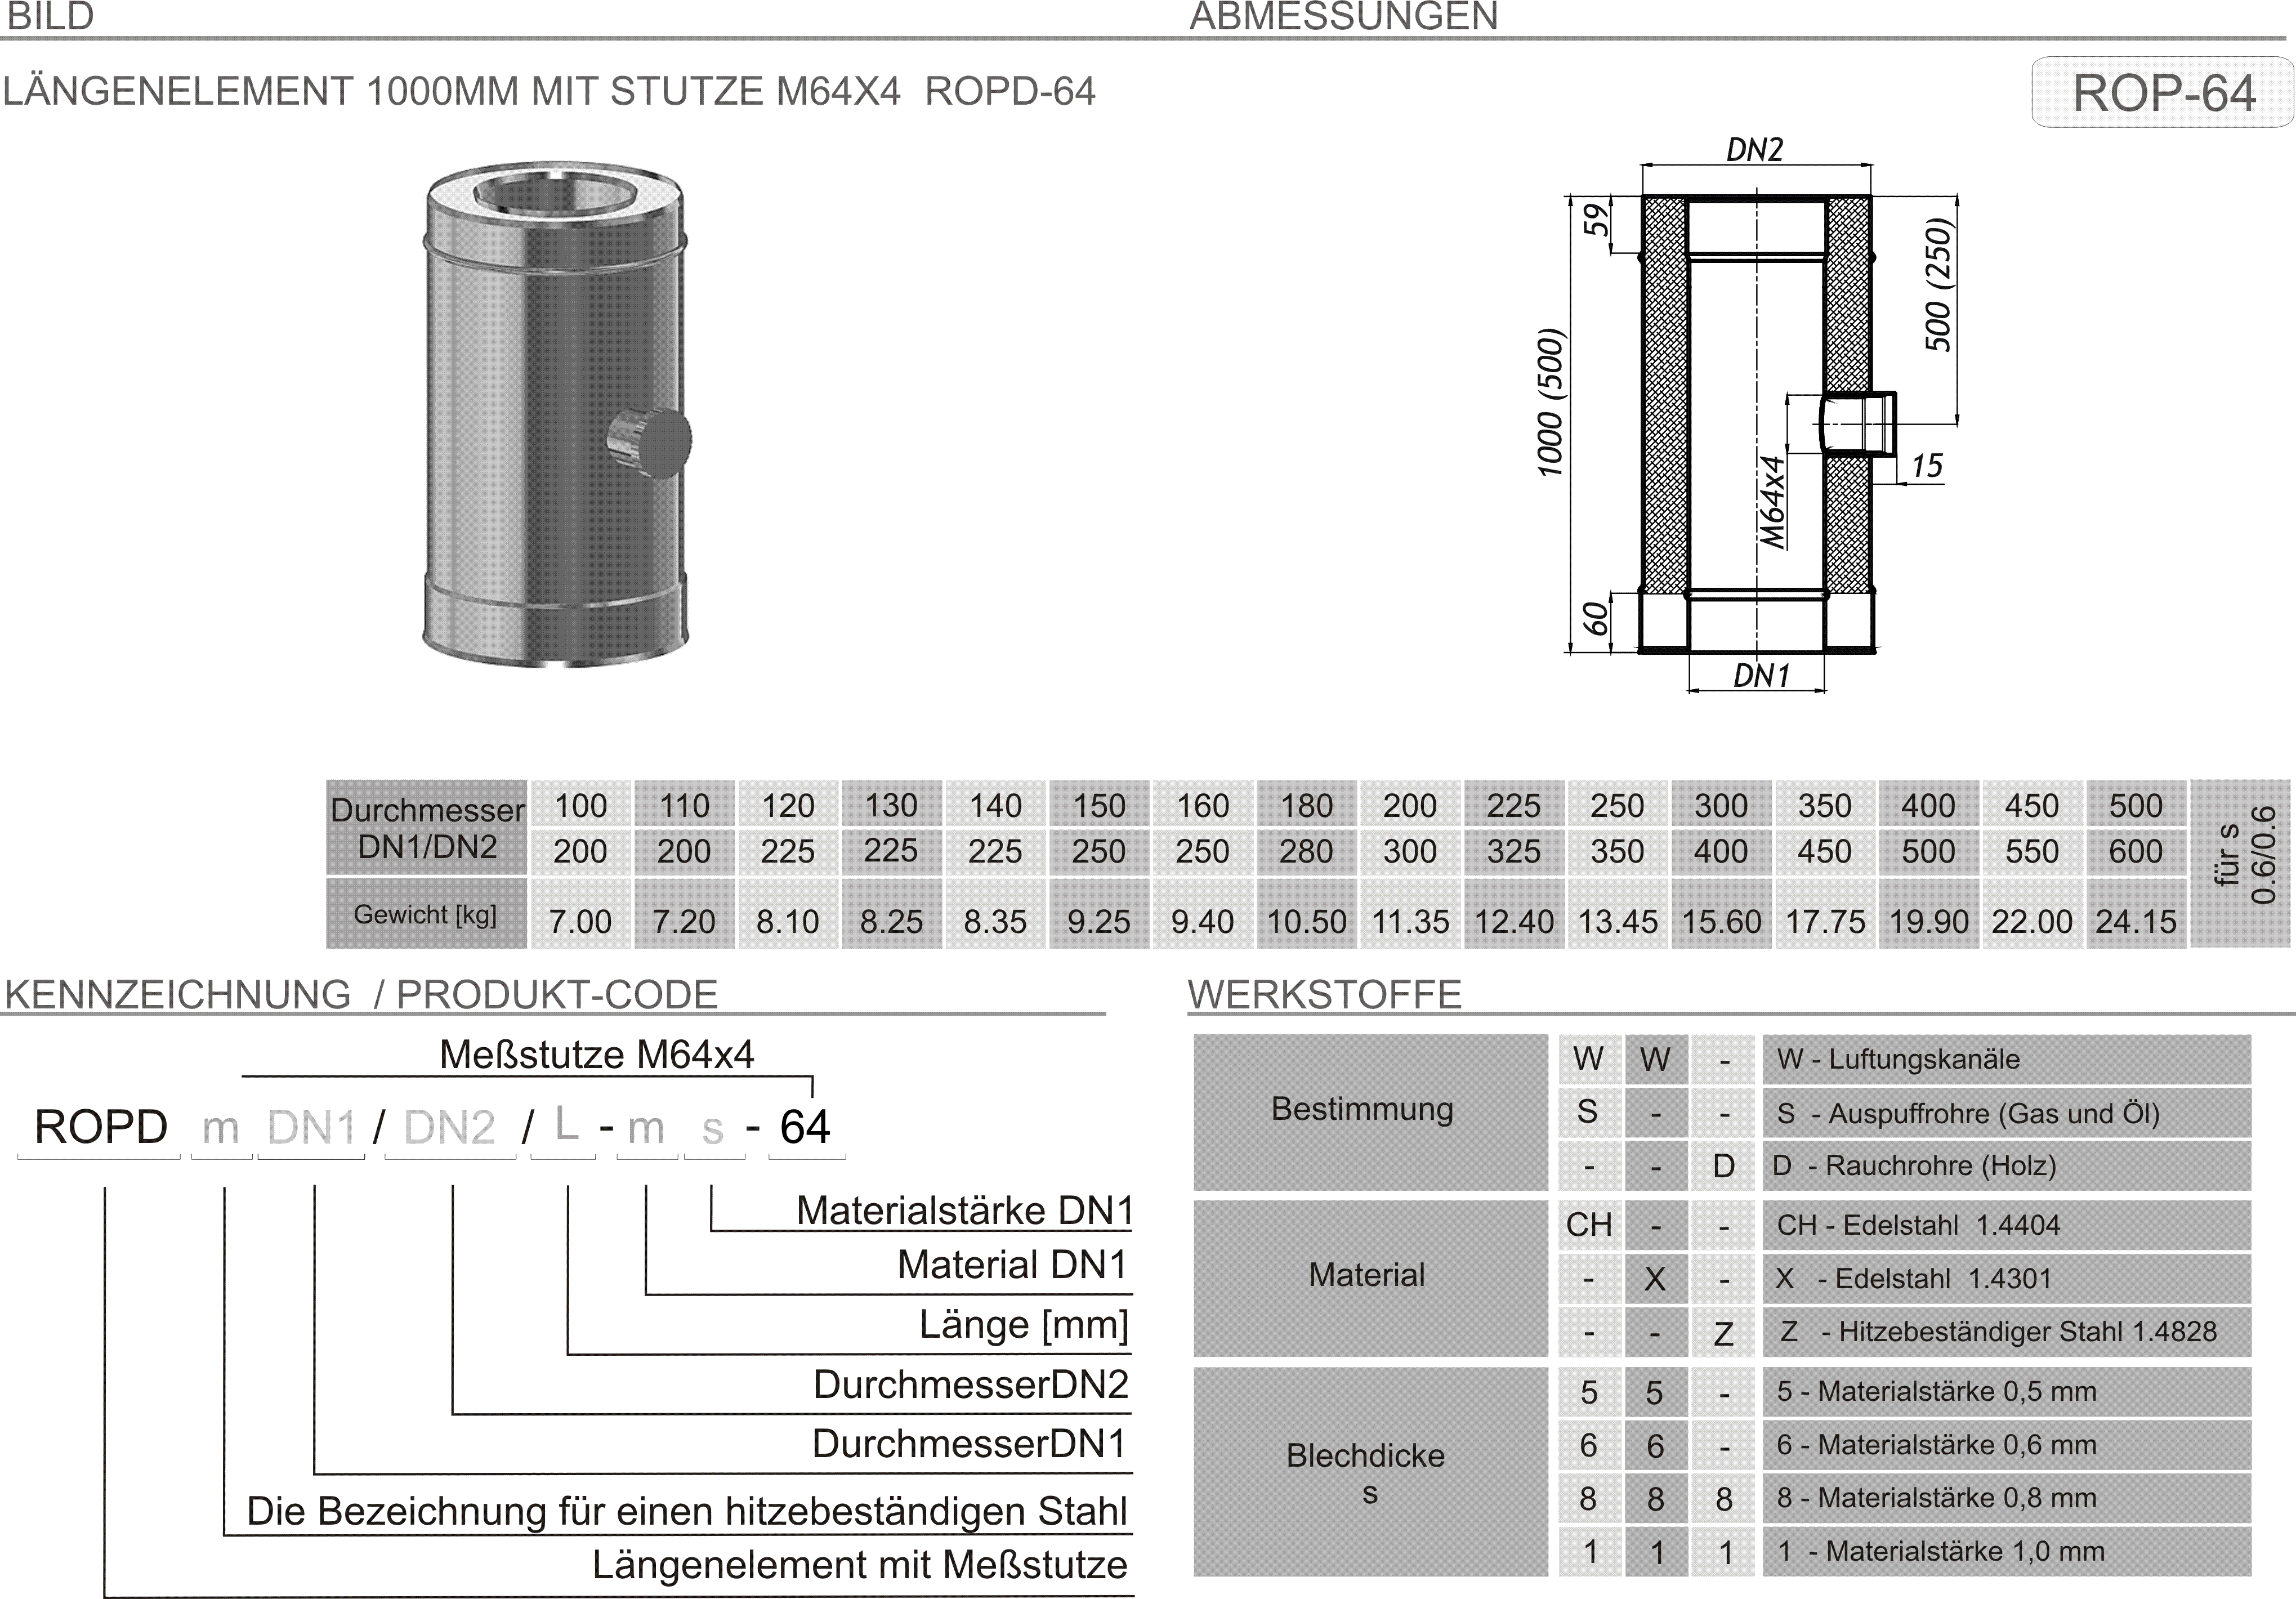Click 'Länge [mm]' legend label
2296x1599 pixels.
[x=1024, y=1325]
